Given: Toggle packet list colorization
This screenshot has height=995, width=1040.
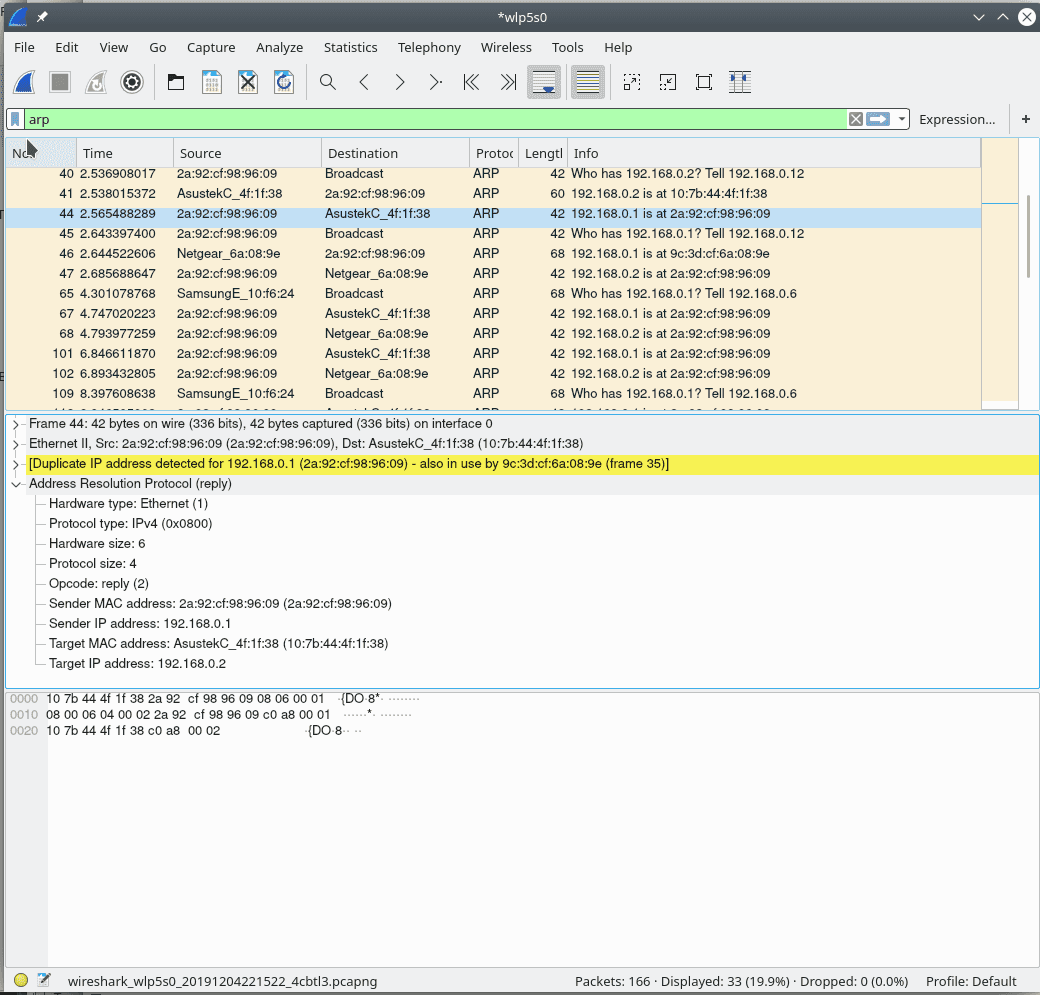Looking at the screenshot, I should pyautogui.click(x=588, y=82).
